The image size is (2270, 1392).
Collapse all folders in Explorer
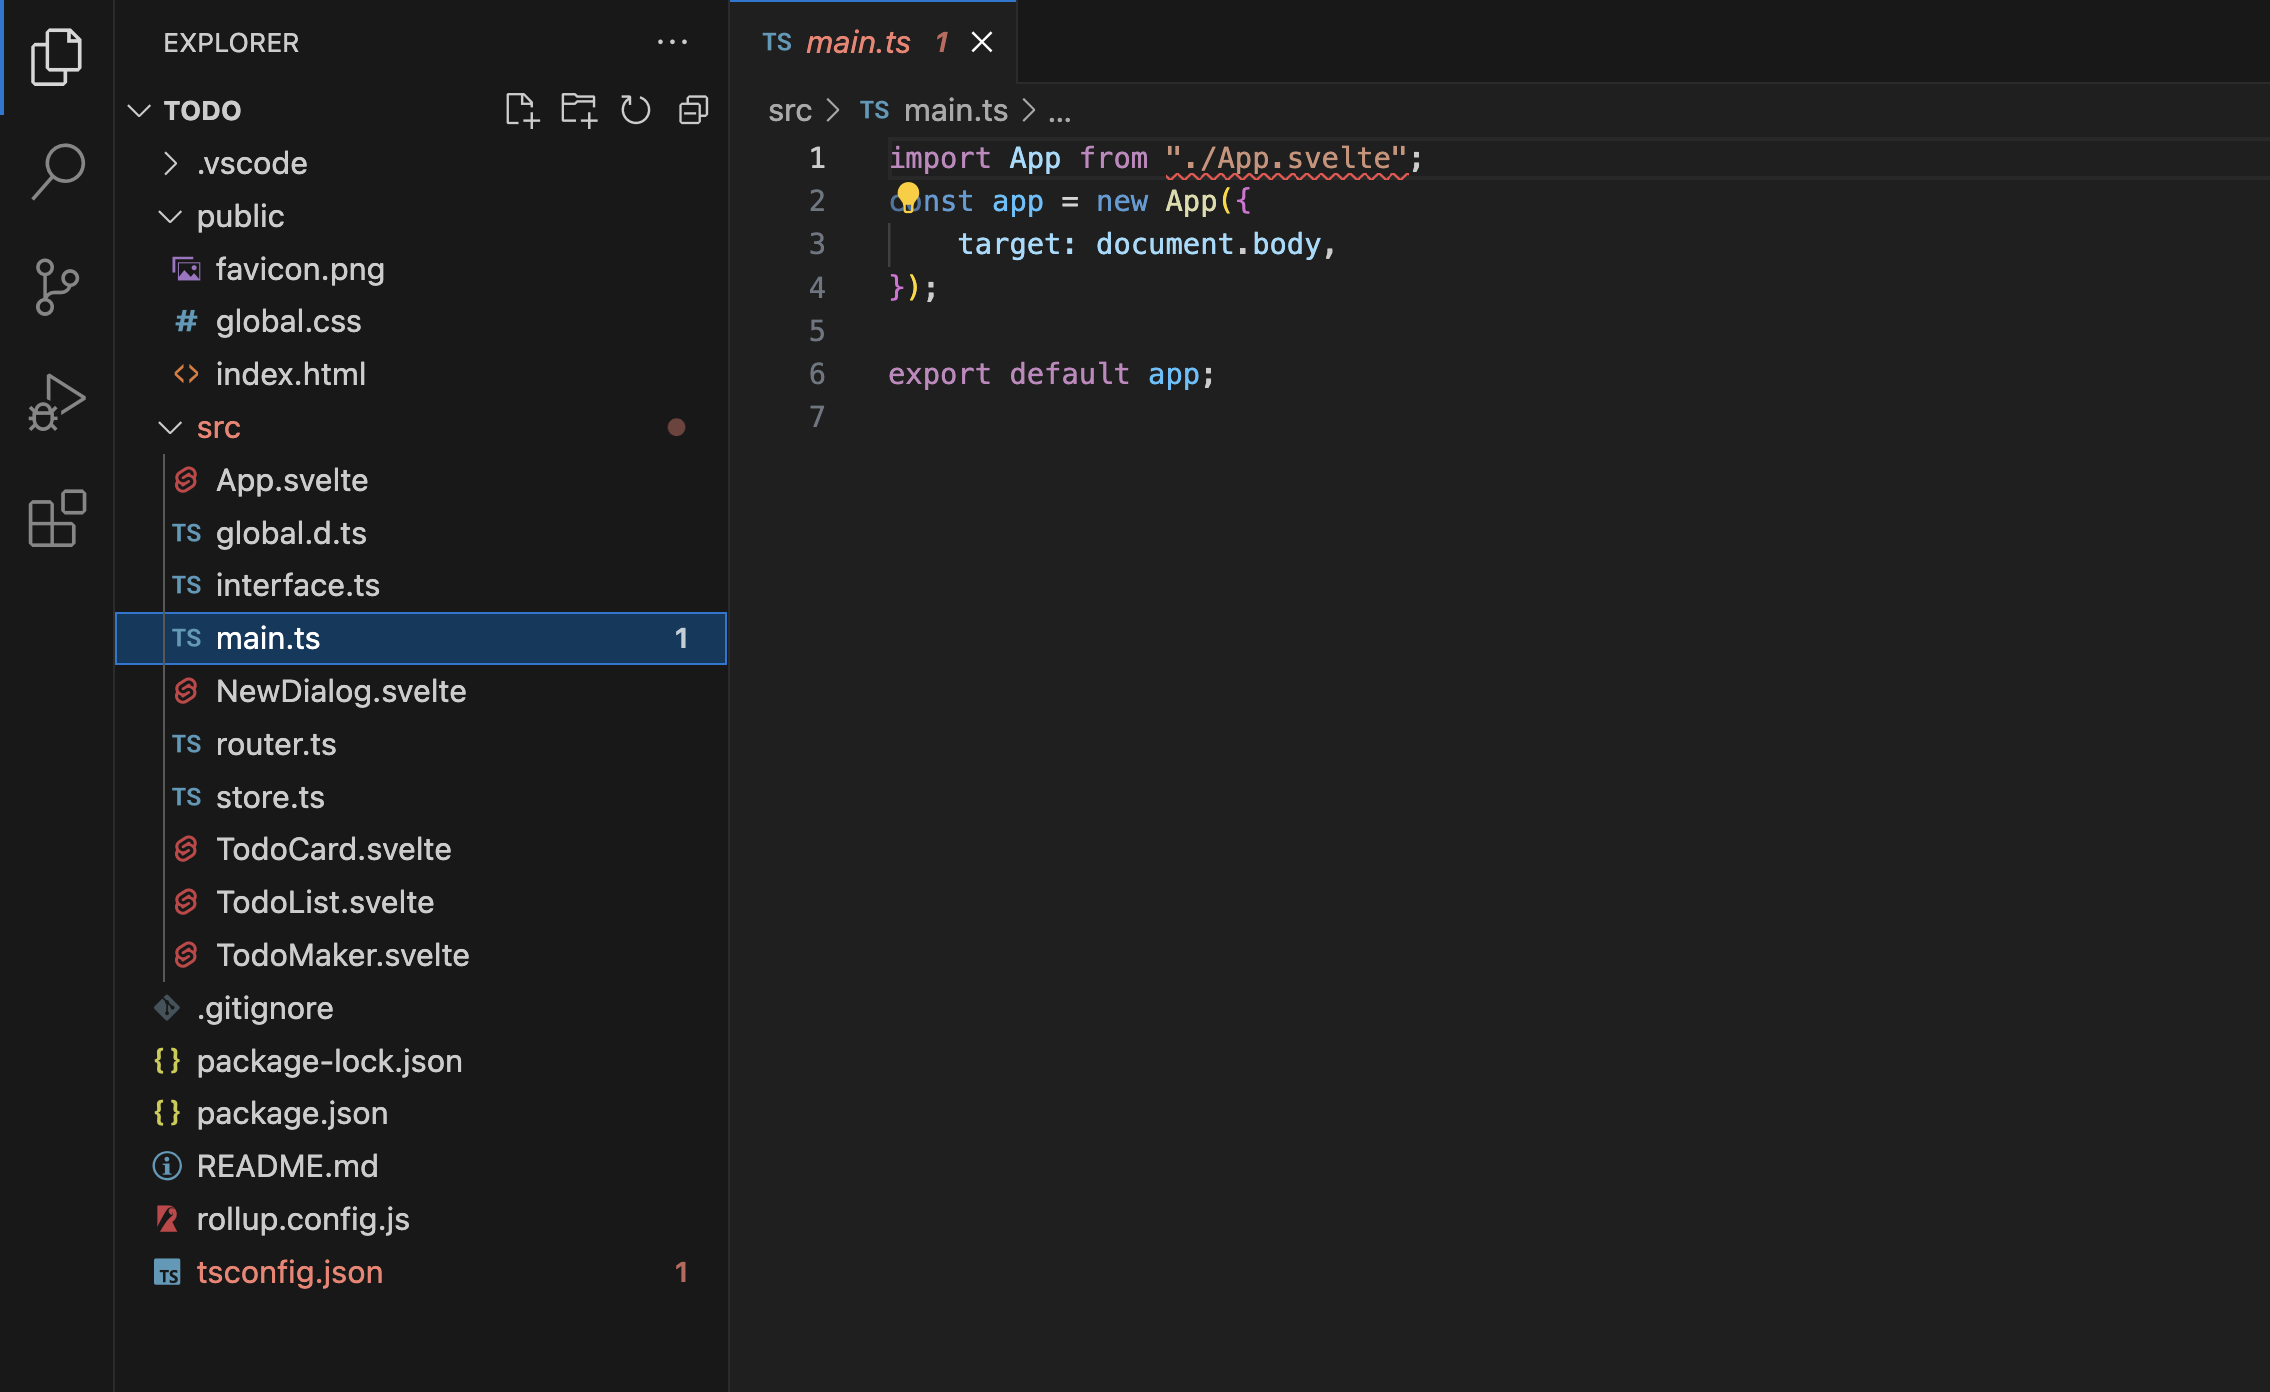[x=693, y=110]
